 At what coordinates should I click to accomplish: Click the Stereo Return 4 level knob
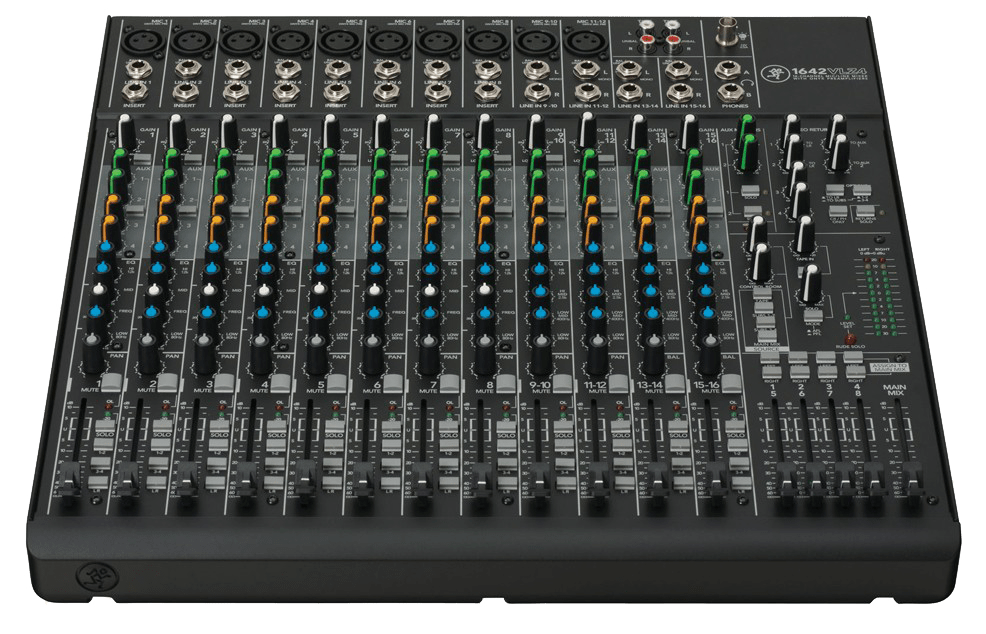click(801, 200)
